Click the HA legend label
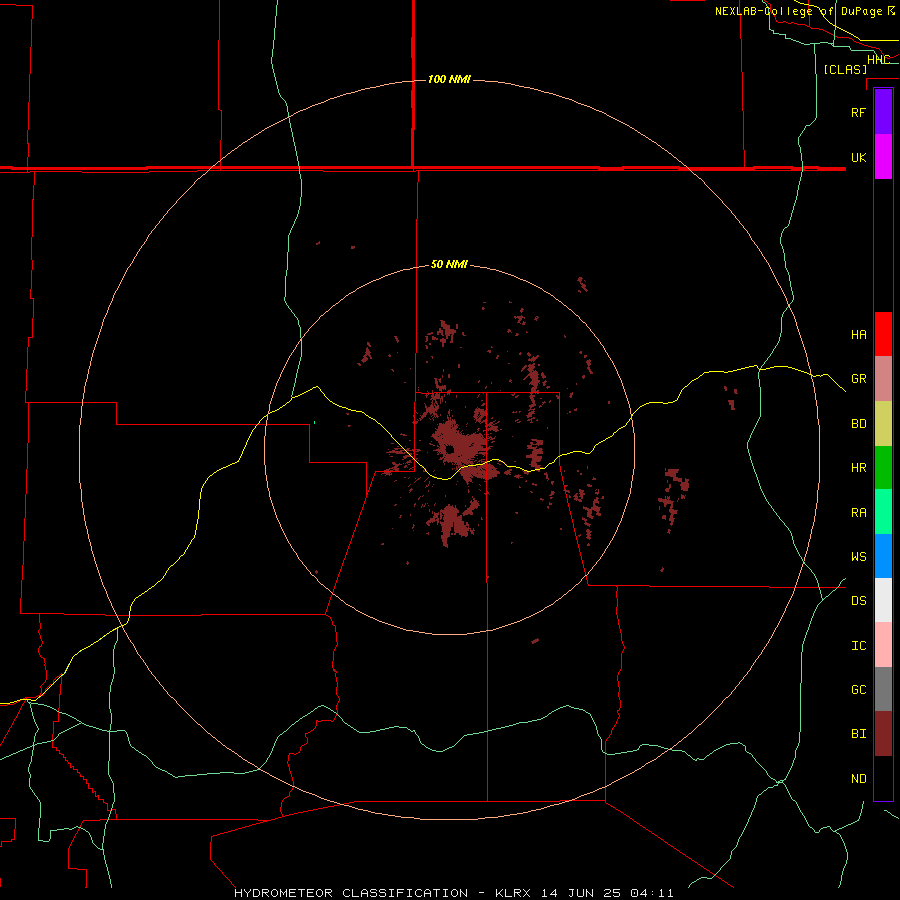This screenshot has height=900, width=900. point(858,335)
